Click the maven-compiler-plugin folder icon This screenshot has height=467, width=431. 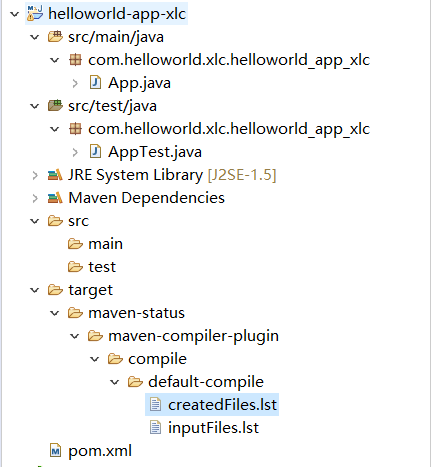point(95,336)
